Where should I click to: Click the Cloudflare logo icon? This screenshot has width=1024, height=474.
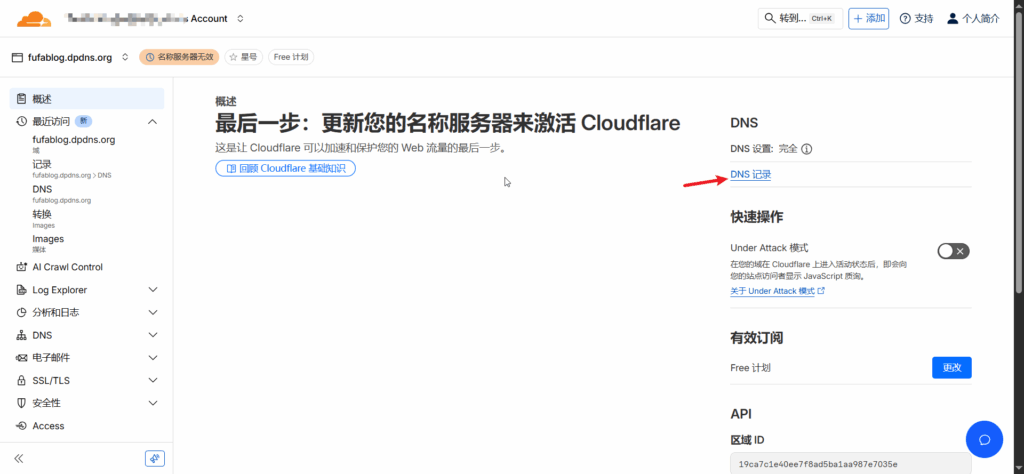tap(34, 18)
